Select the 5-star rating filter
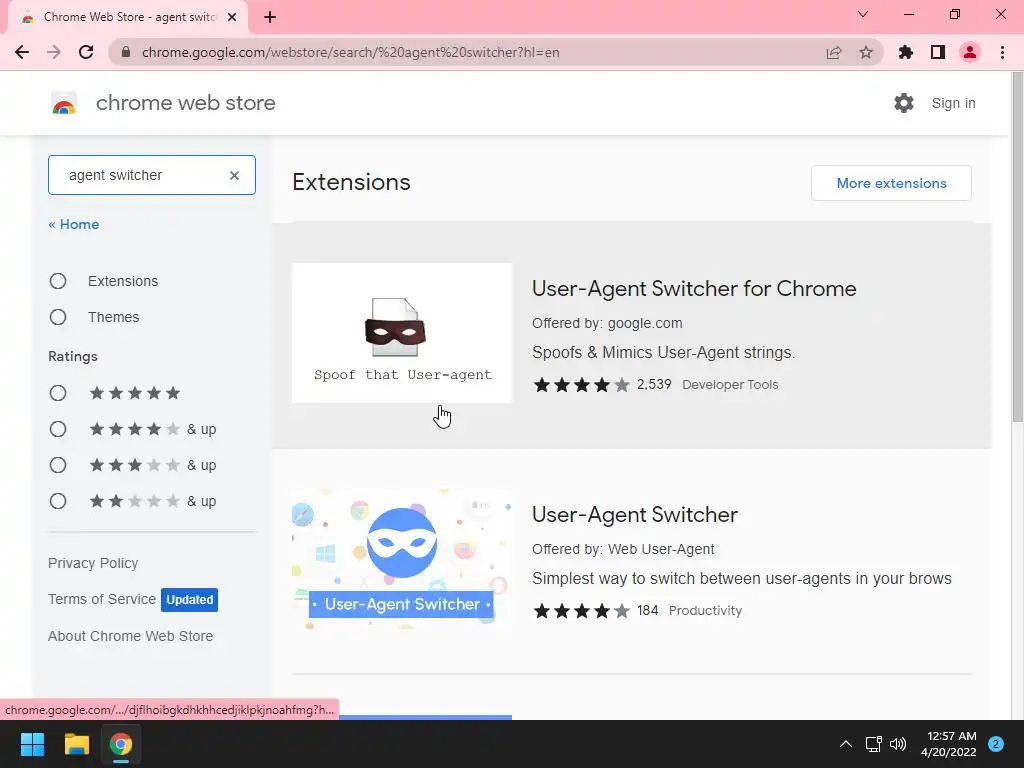This screenshot has width=1024, height=768. click(58, 393)
